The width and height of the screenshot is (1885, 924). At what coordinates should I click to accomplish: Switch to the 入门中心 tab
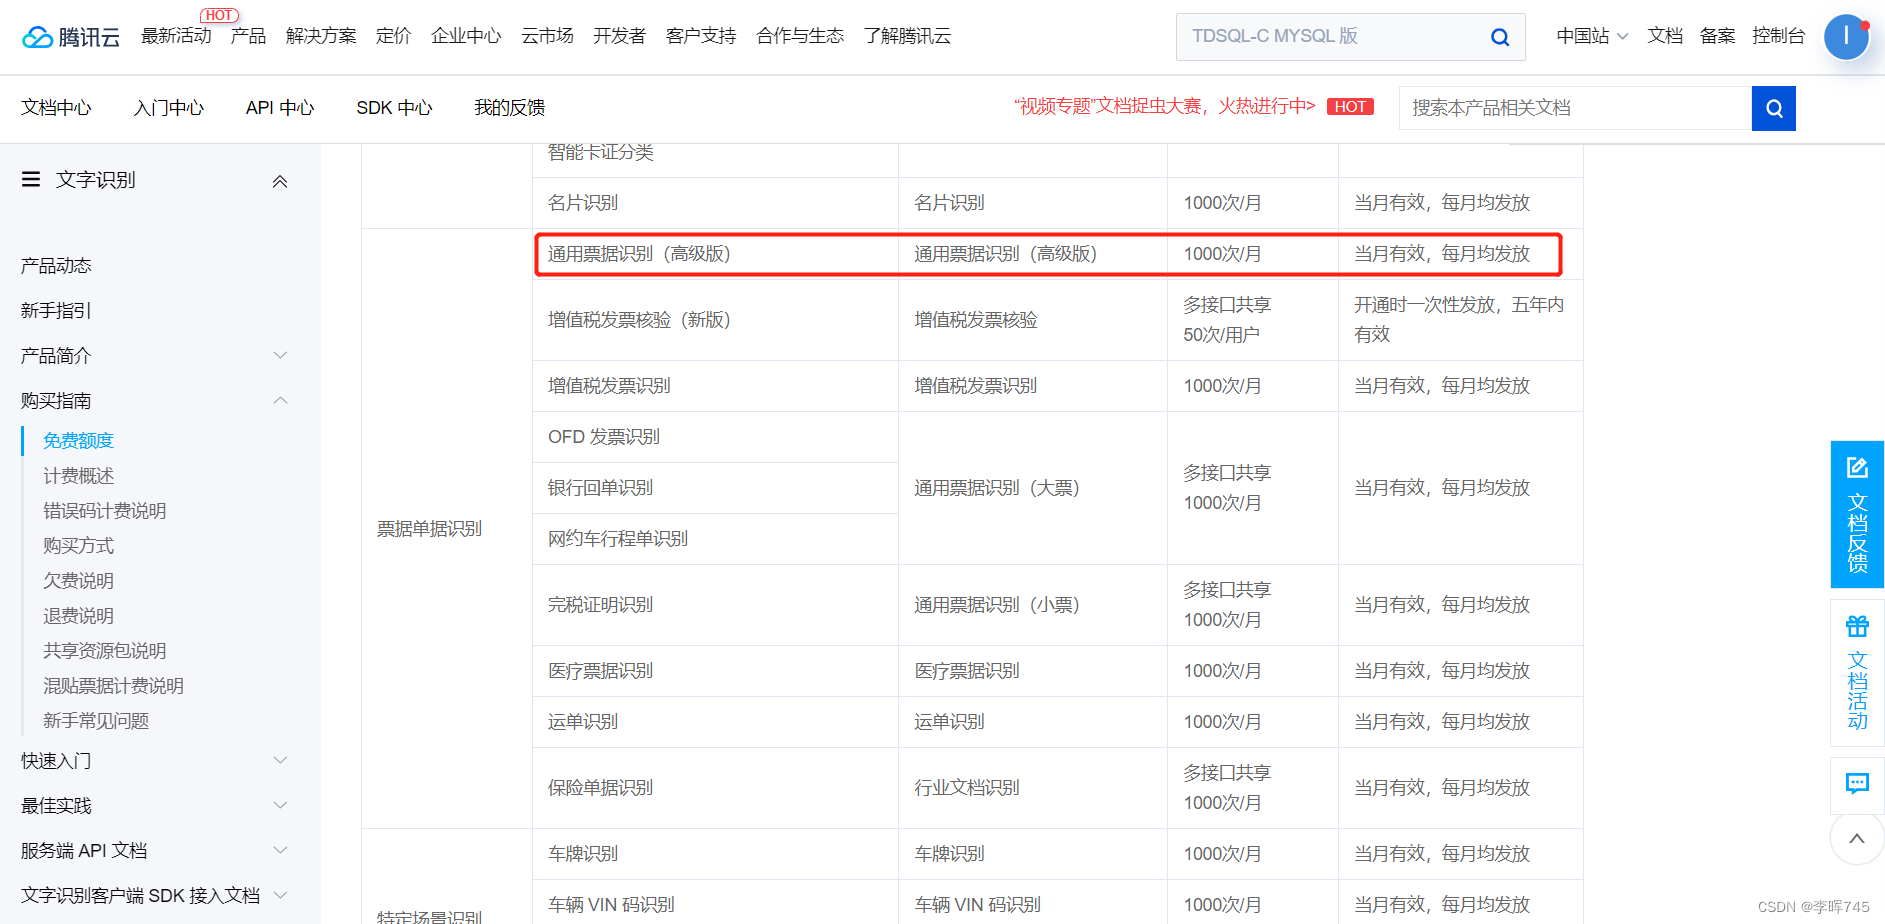[169, 108]
